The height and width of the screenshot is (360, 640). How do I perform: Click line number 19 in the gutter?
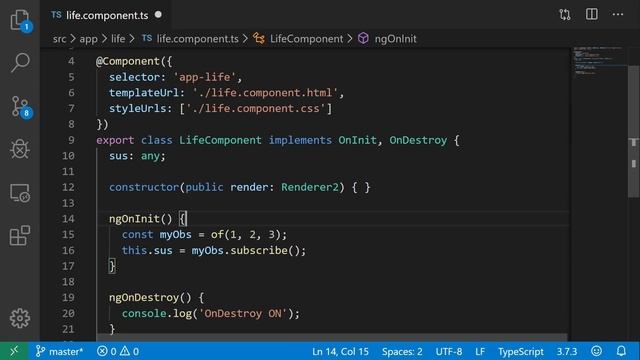tap(68, 298)
